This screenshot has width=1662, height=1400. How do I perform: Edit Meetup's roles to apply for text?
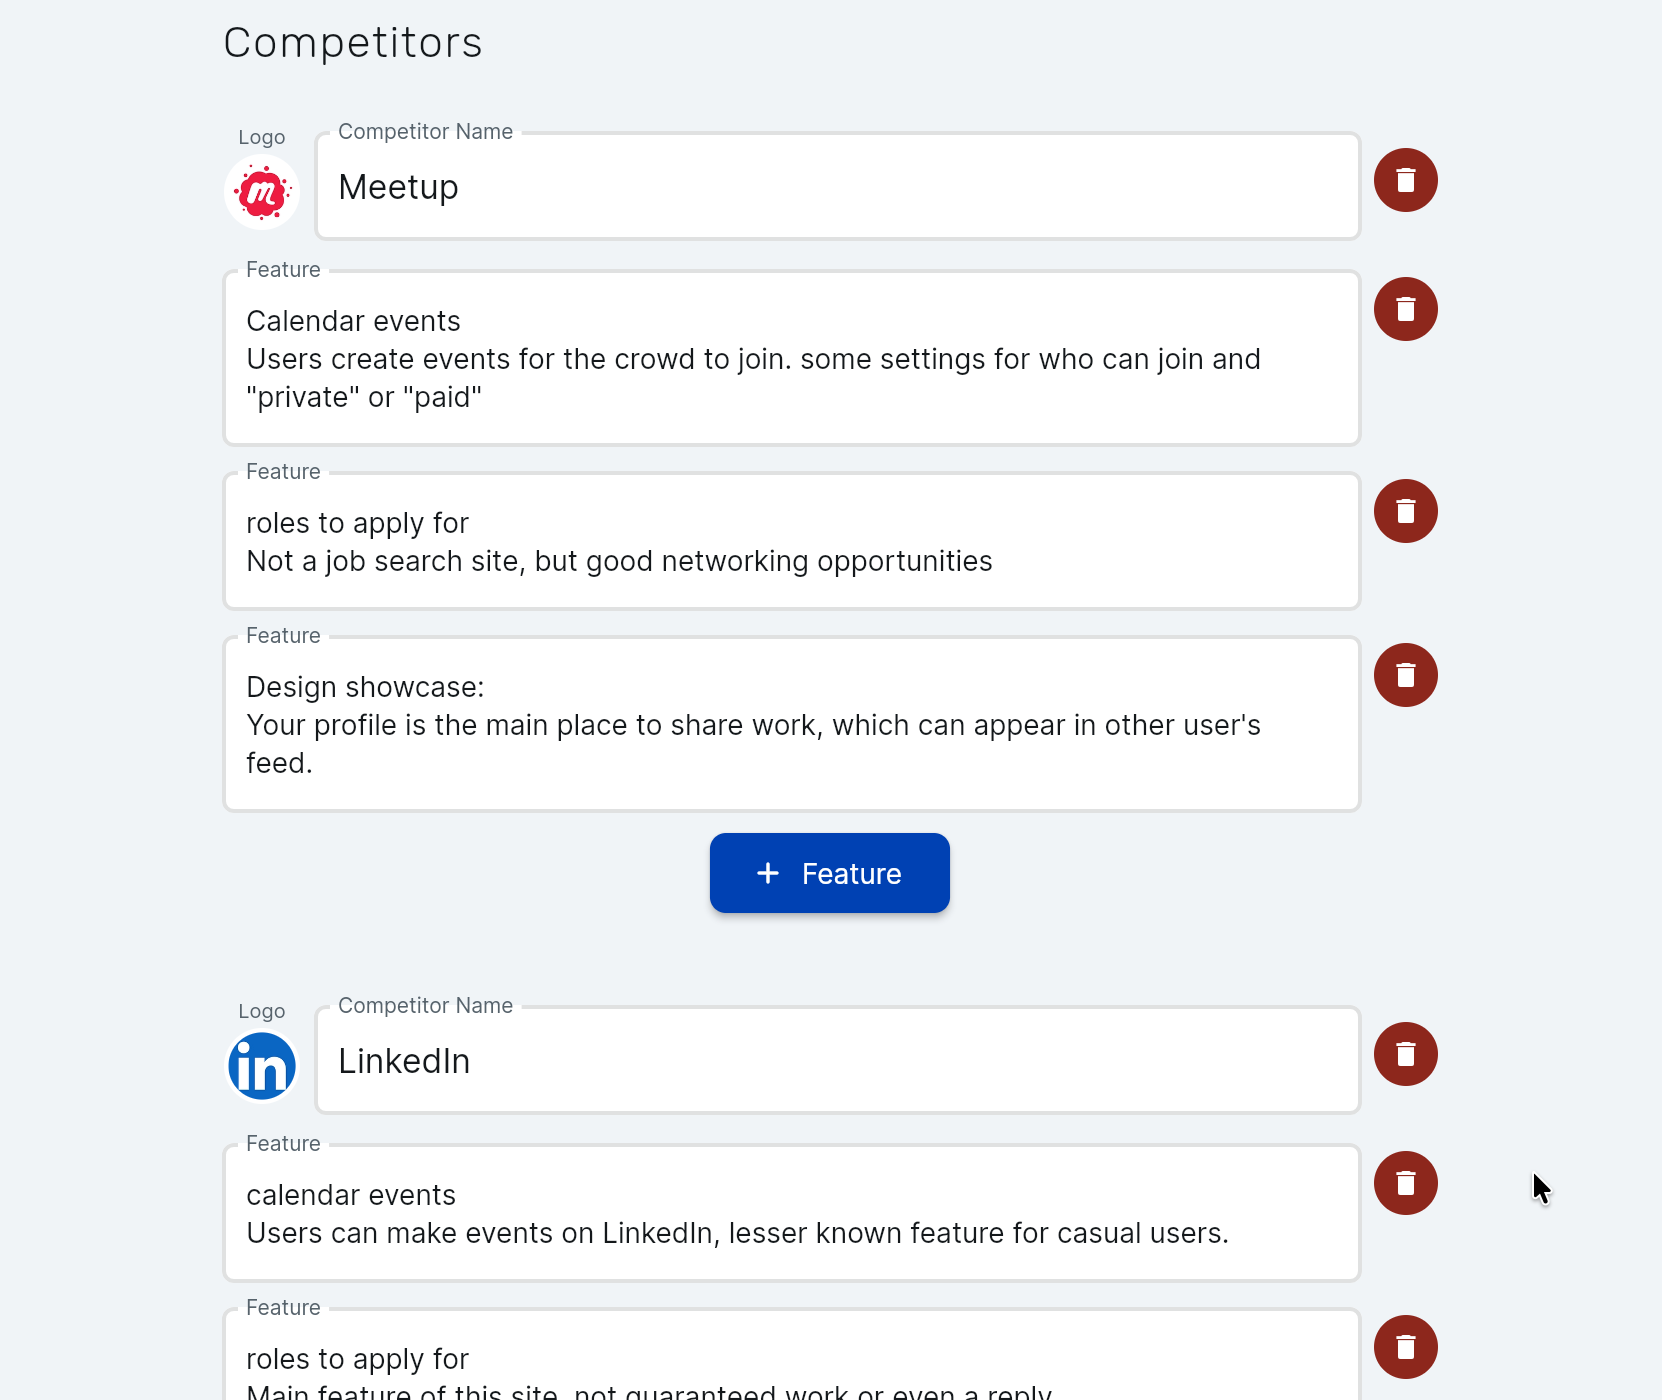[x=791, y=542]
